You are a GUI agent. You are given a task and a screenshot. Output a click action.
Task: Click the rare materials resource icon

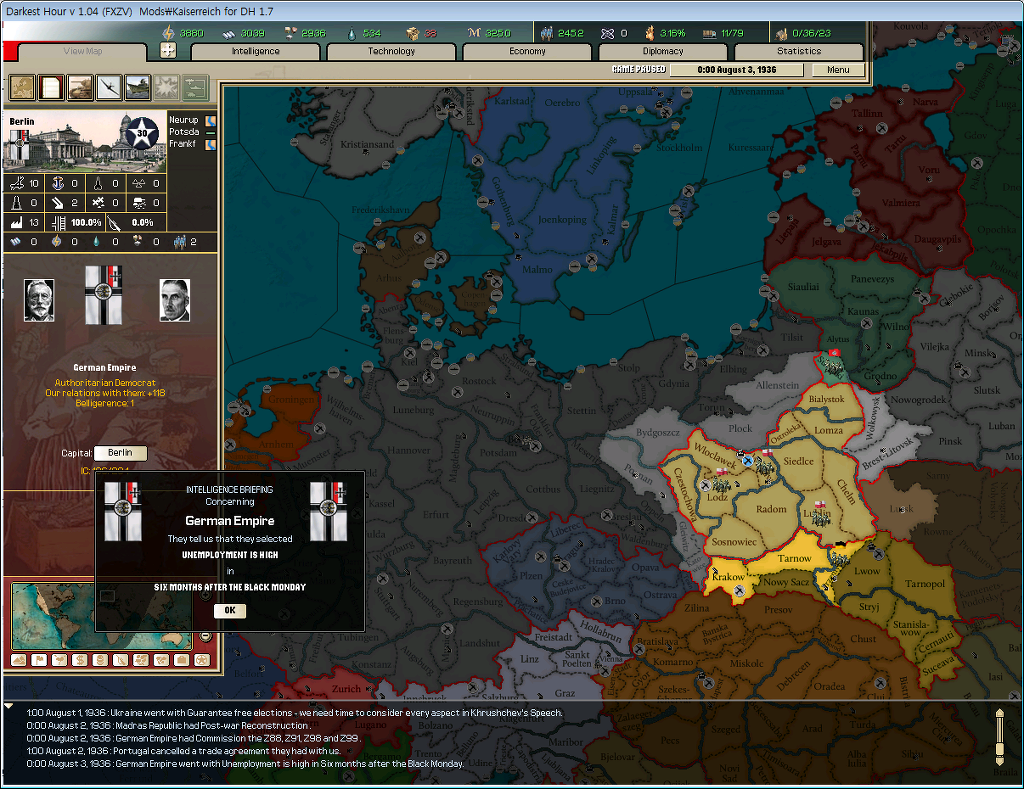[x=291, y=33]
